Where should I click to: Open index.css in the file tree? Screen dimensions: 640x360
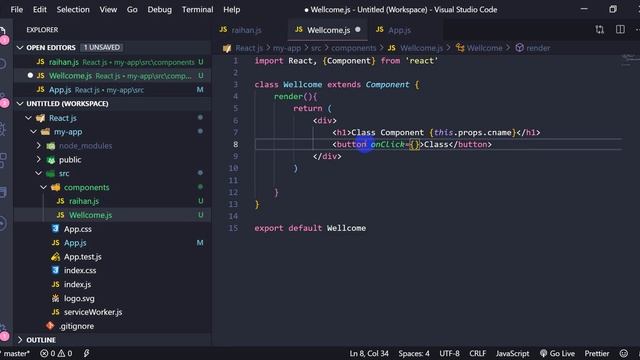pos(80,271)
